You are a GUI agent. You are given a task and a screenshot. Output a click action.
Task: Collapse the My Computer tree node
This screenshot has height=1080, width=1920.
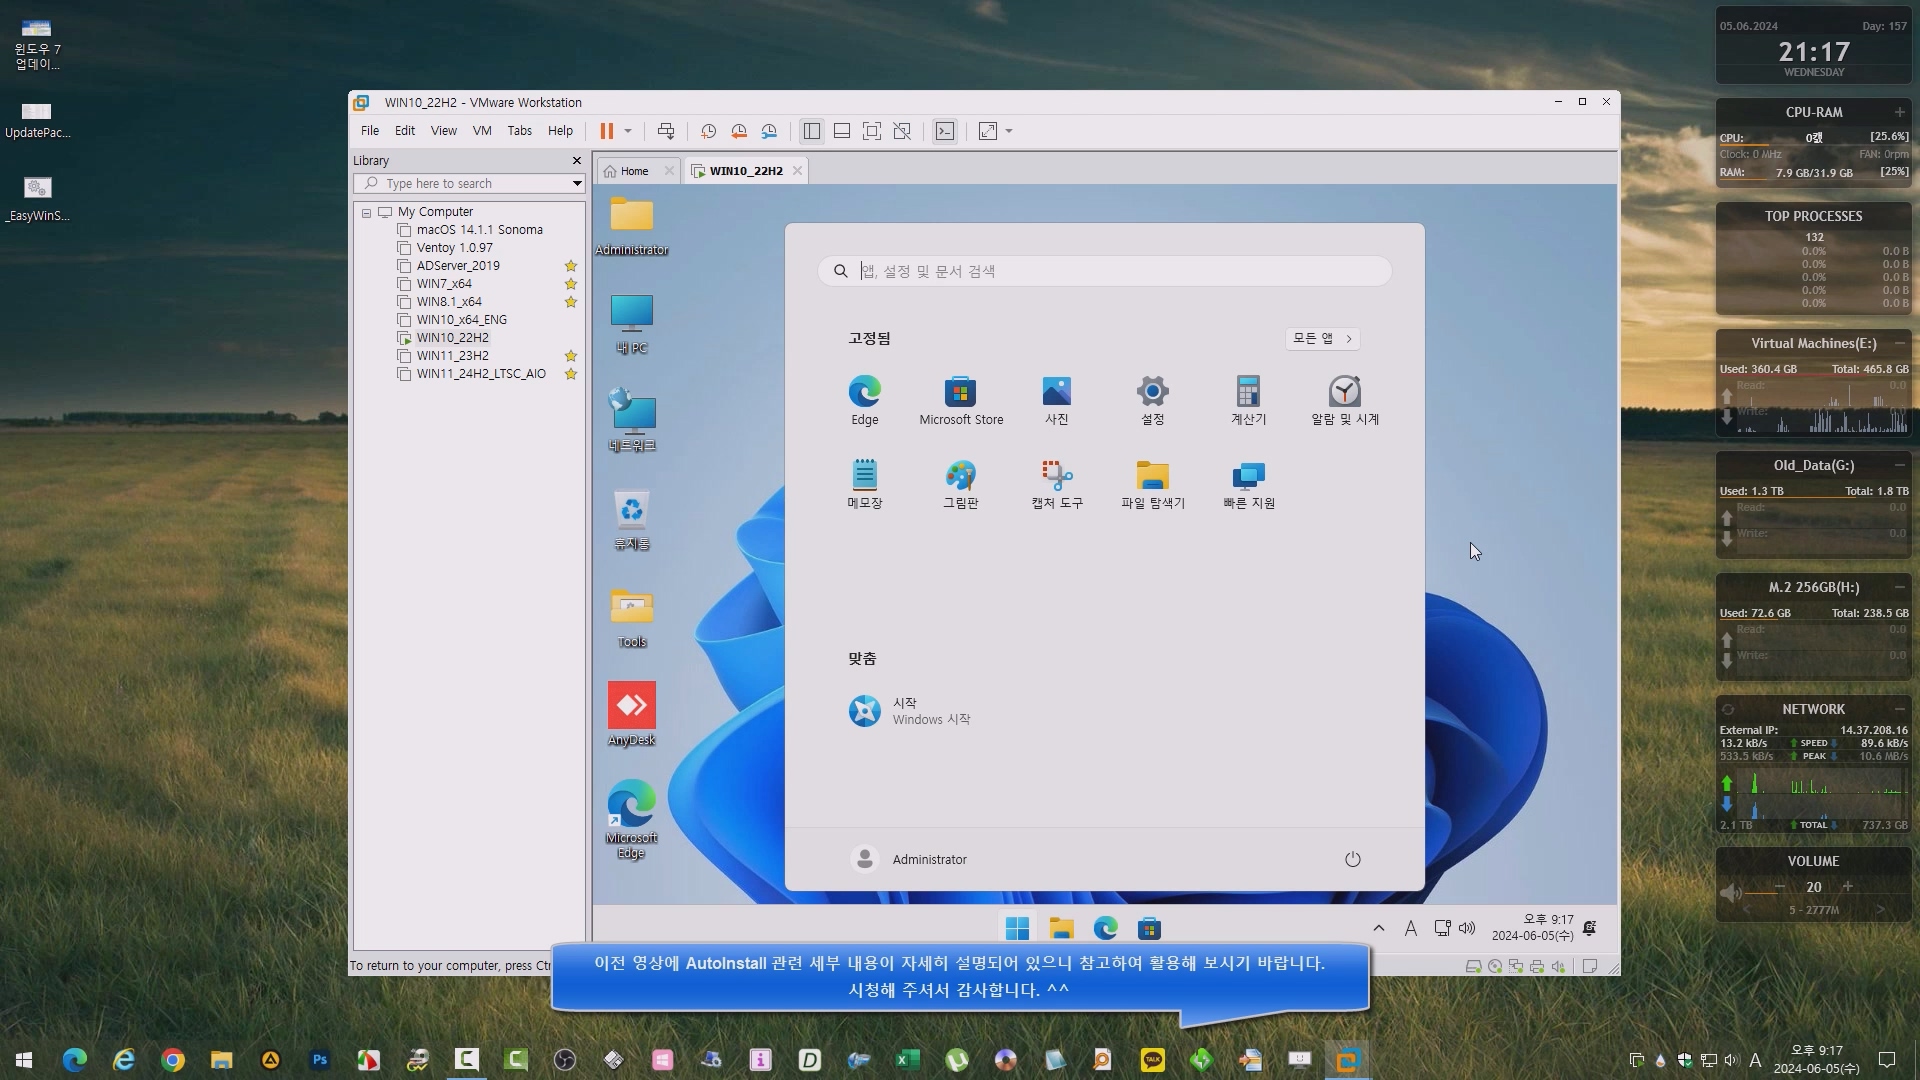click(367, 212)
